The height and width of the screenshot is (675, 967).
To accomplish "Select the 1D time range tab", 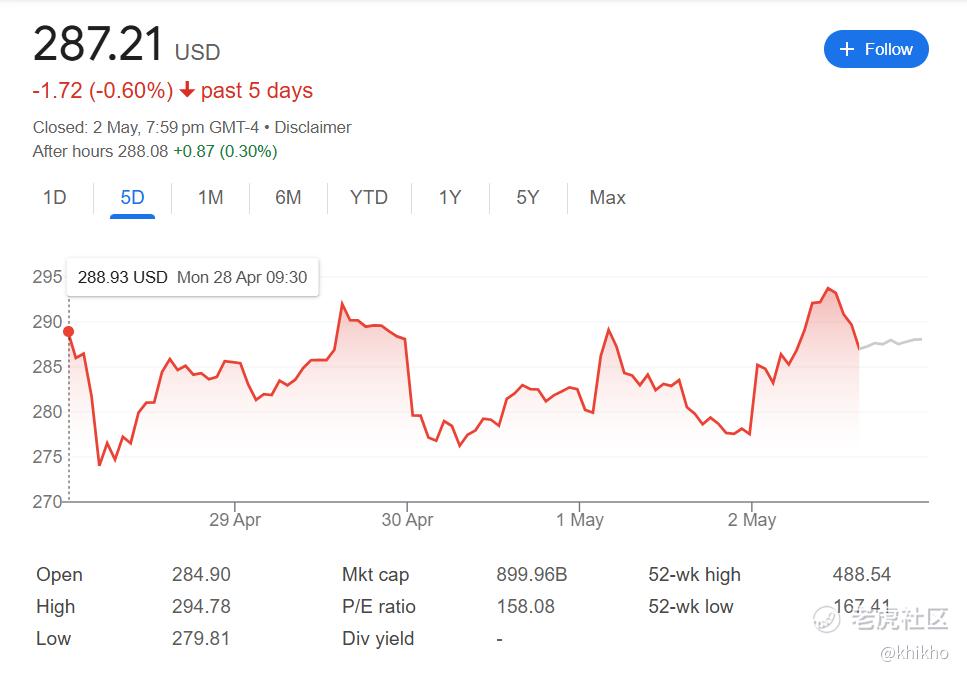I will click(x=54, y=197).
